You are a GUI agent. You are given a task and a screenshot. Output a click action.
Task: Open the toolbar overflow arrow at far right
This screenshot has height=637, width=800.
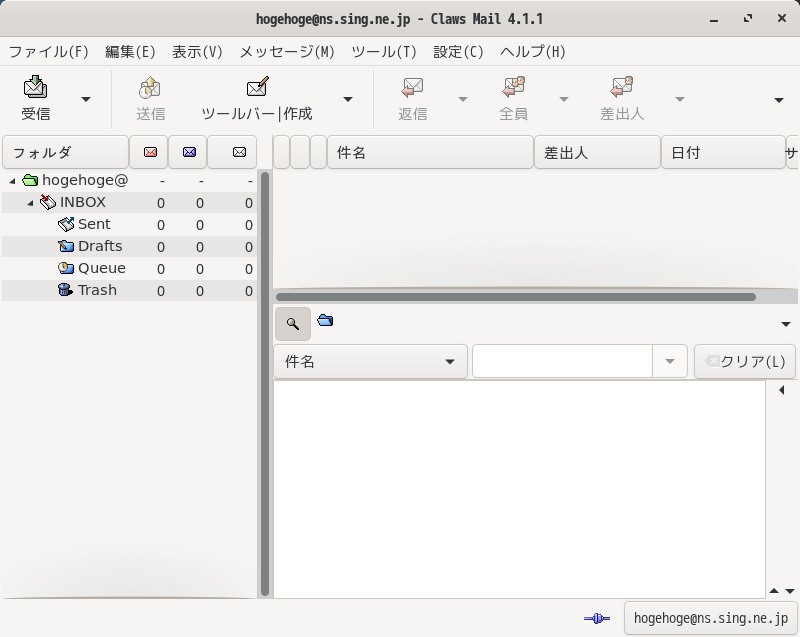(x=779, y=100)
